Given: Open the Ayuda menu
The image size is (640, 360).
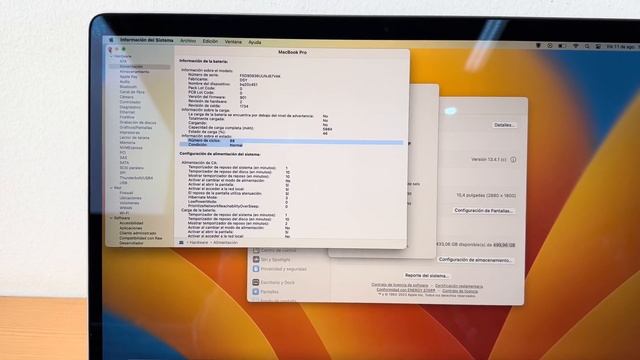Looking at the screenshot, I should [255, 42].
